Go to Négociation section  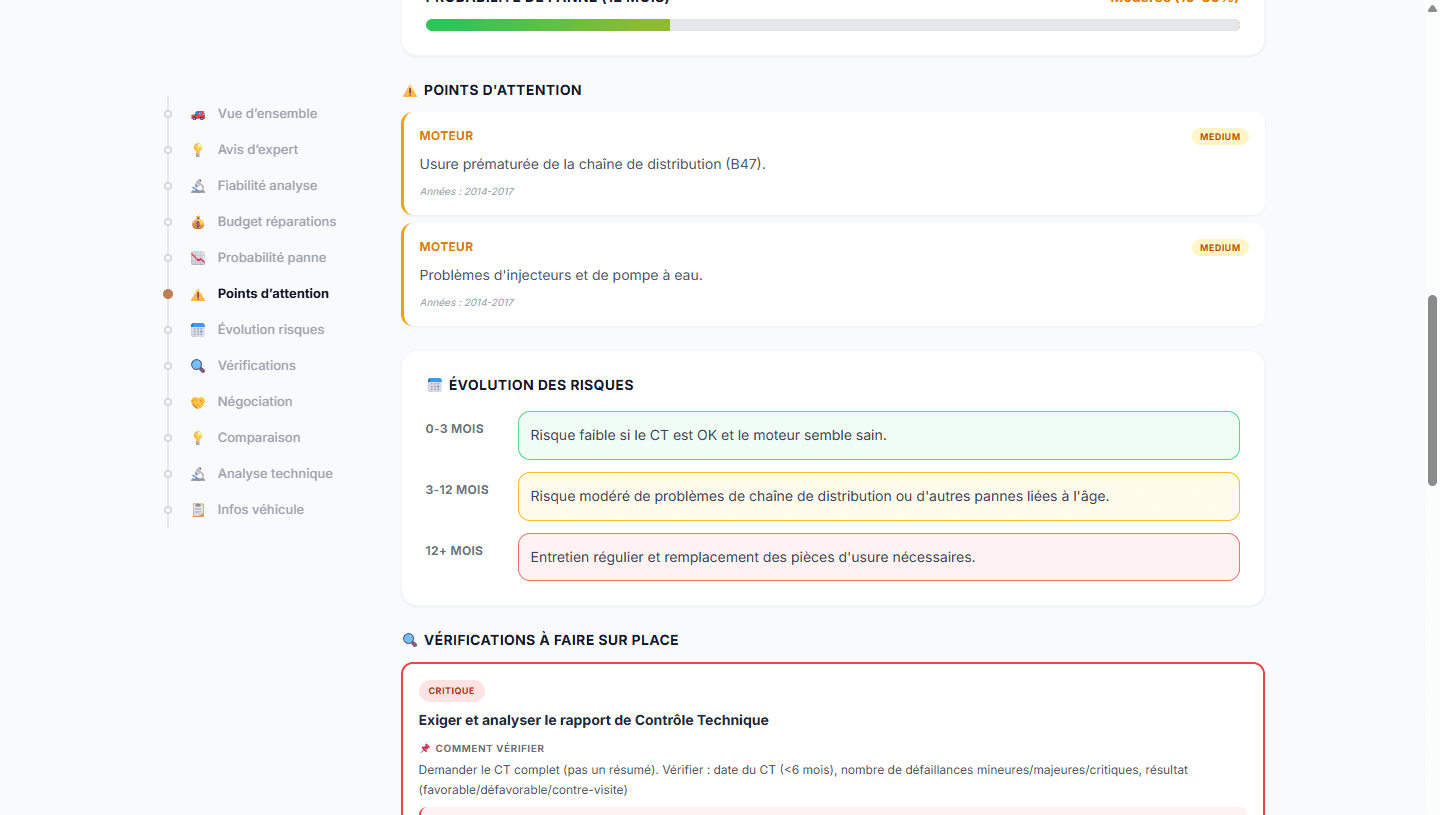[x=255, y=402]
